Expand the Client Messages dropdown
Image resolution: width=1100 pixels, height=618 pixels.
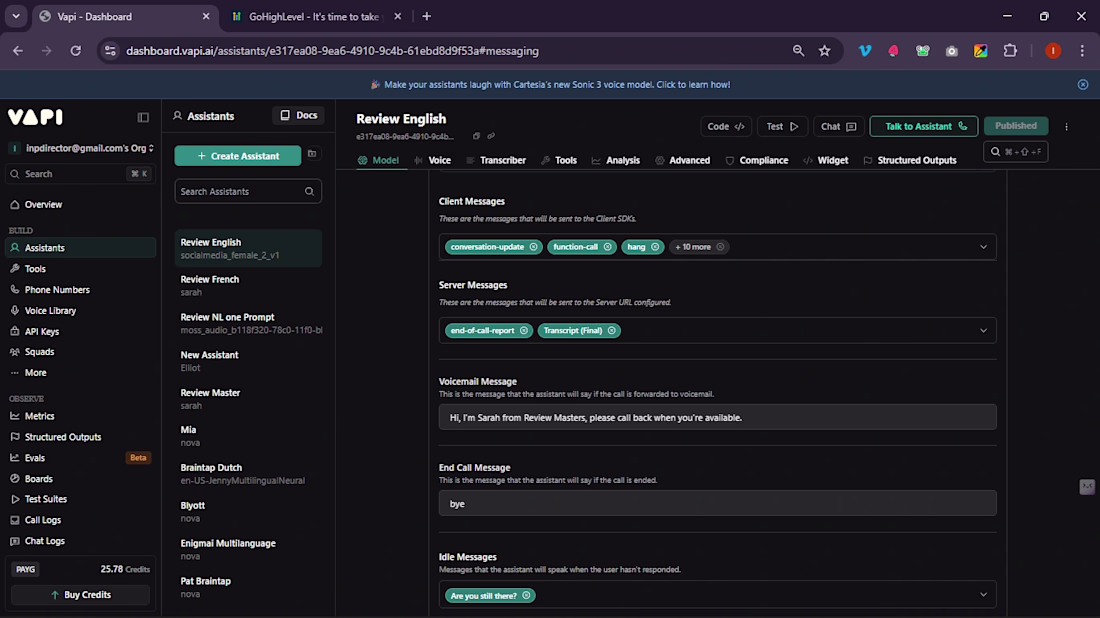click(984, 247)
